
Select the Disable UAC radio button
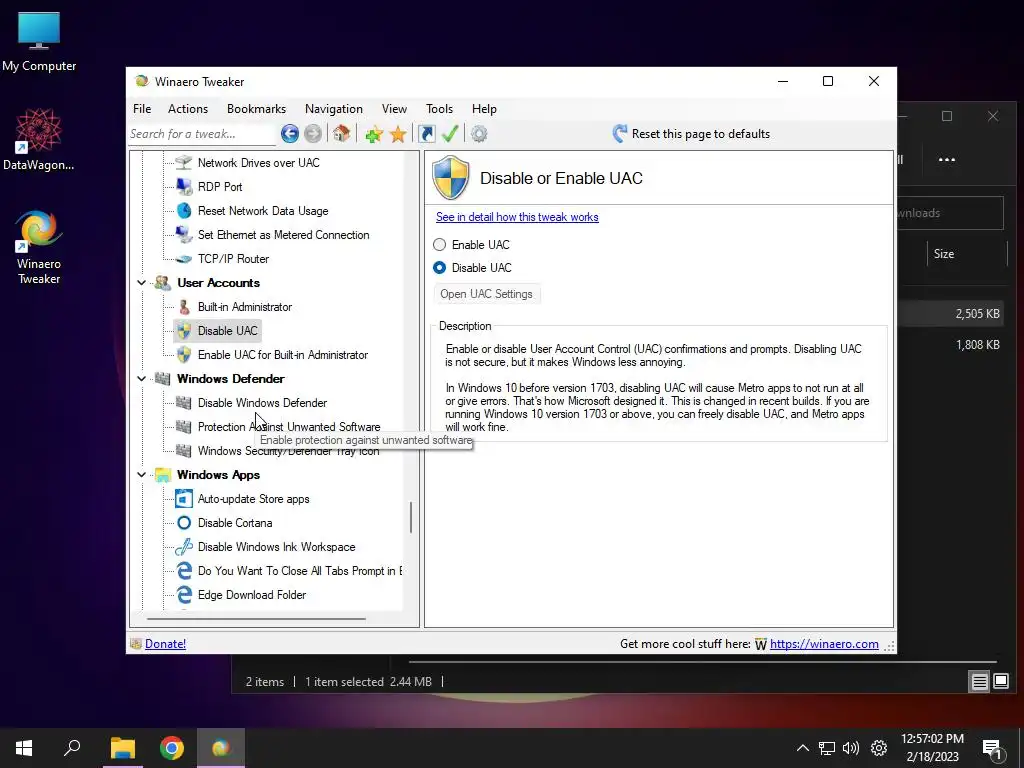(440, 268)
